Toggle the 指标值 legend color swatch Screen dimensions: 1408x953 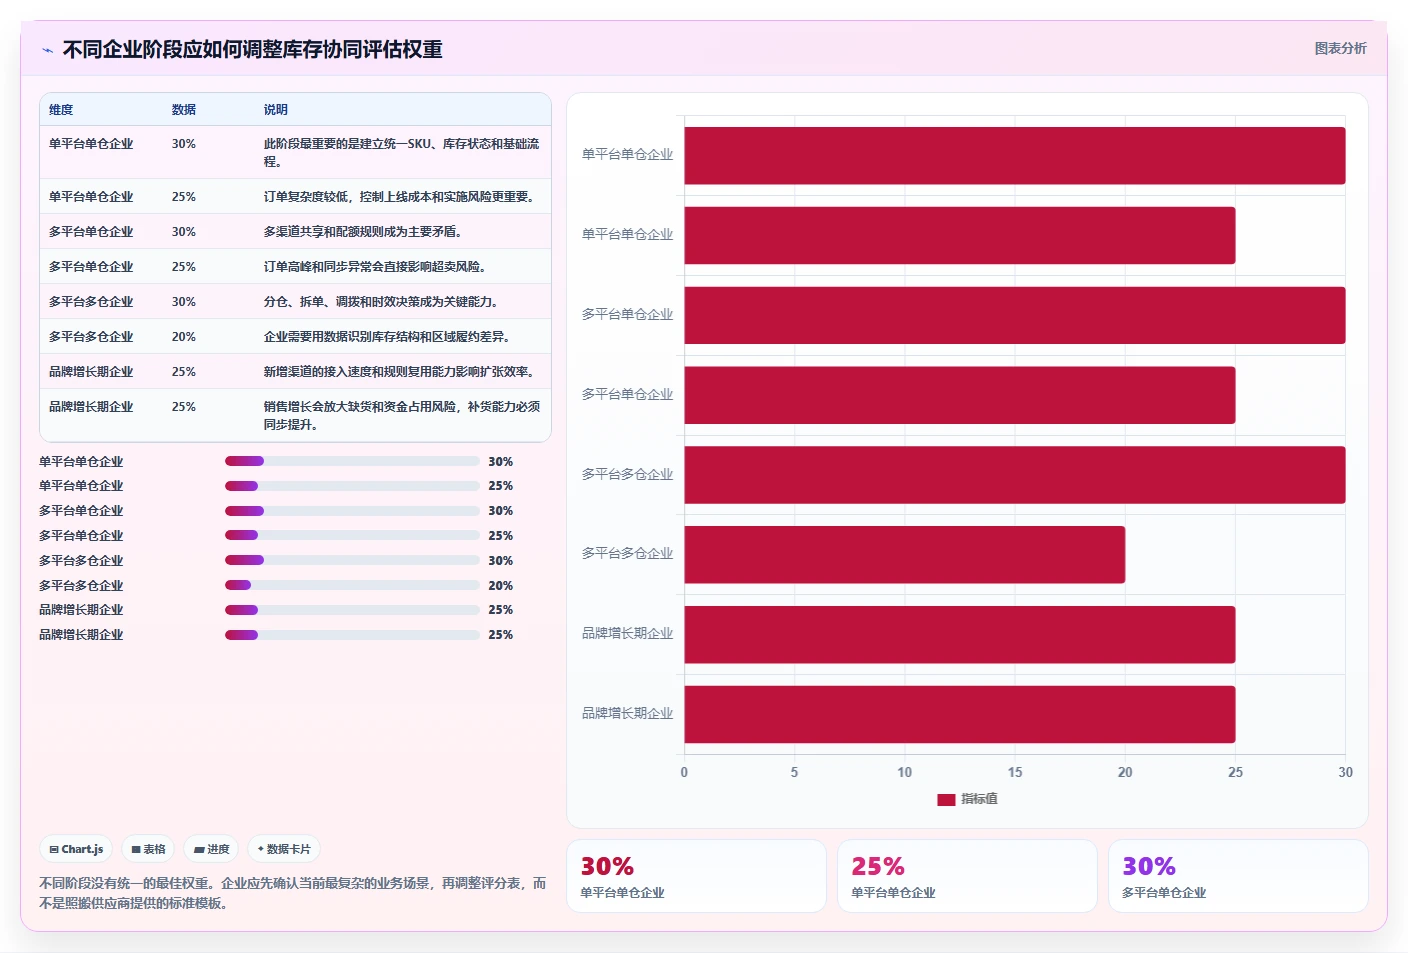[x=946, y=799]
